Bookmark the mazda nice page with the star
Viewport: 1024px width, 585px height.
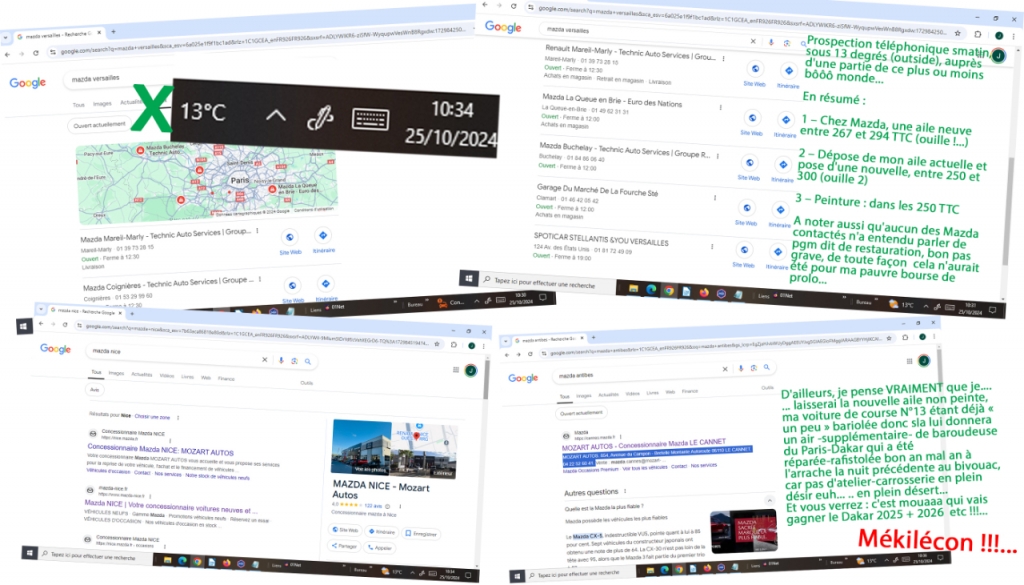(438, 343)
